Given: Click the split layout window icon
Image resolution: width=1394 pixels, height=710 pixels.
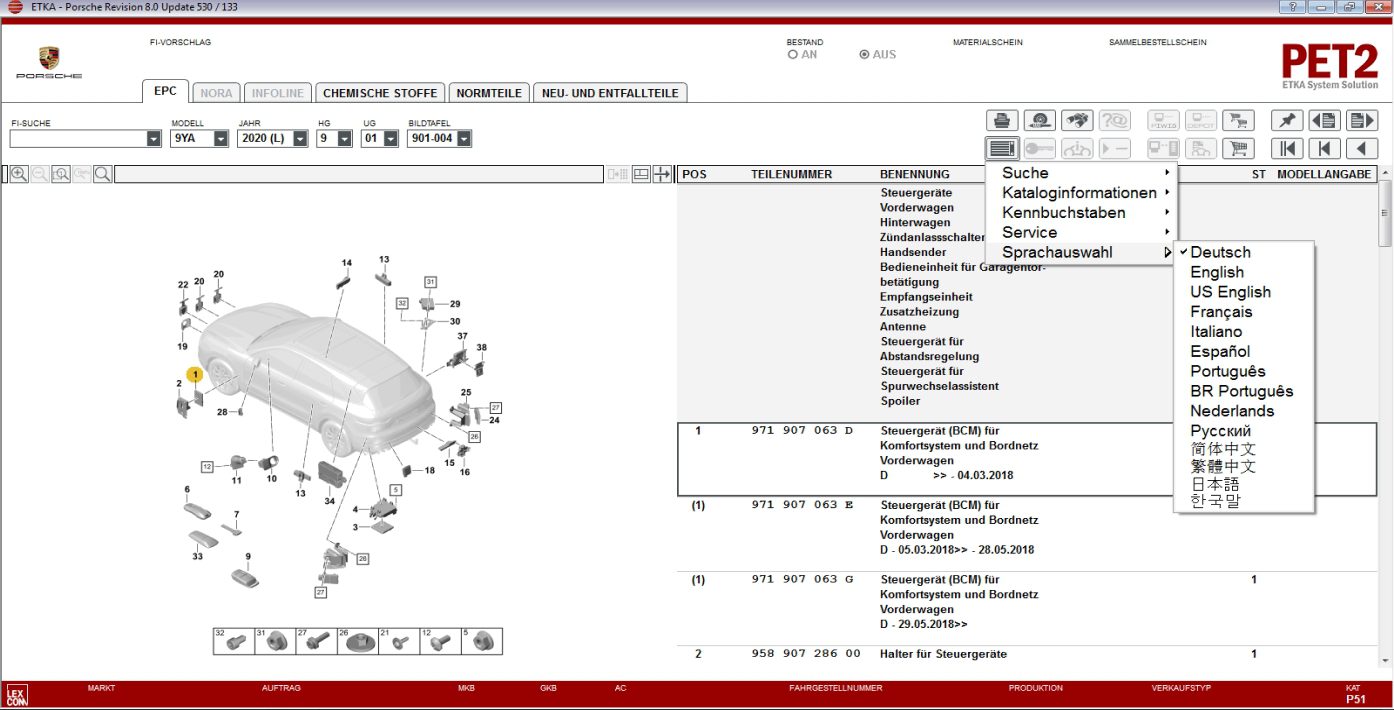Looking at the screenshot, I should 641,174.
